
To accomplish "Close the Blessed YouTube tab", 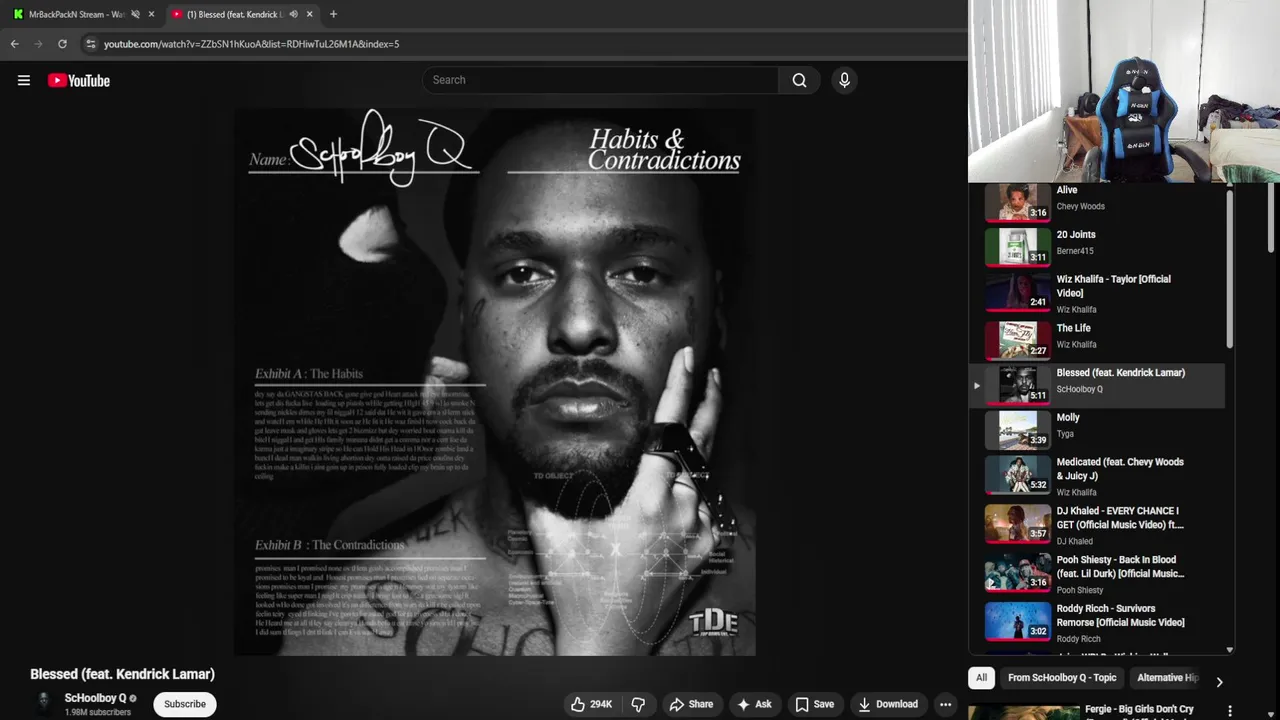I will click(309, 14).
